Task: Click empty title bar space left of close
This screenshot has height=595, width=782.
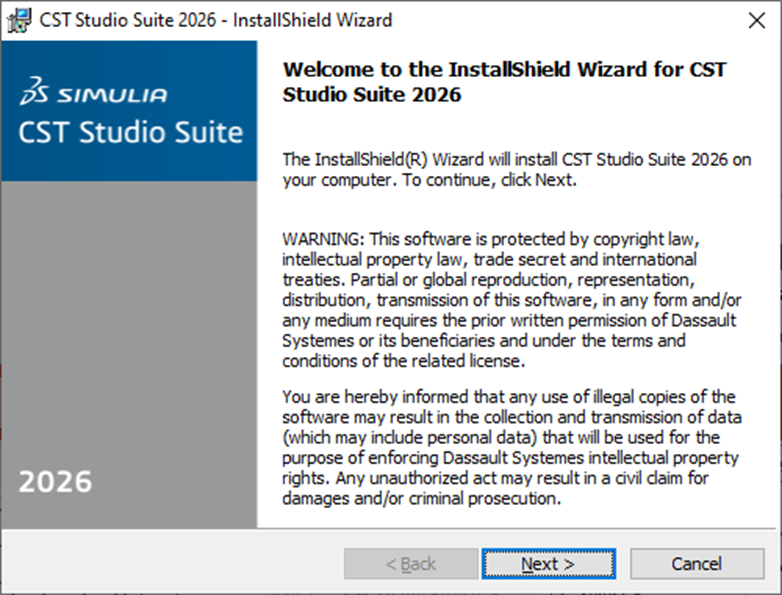Action: click(x=560, y=20)
